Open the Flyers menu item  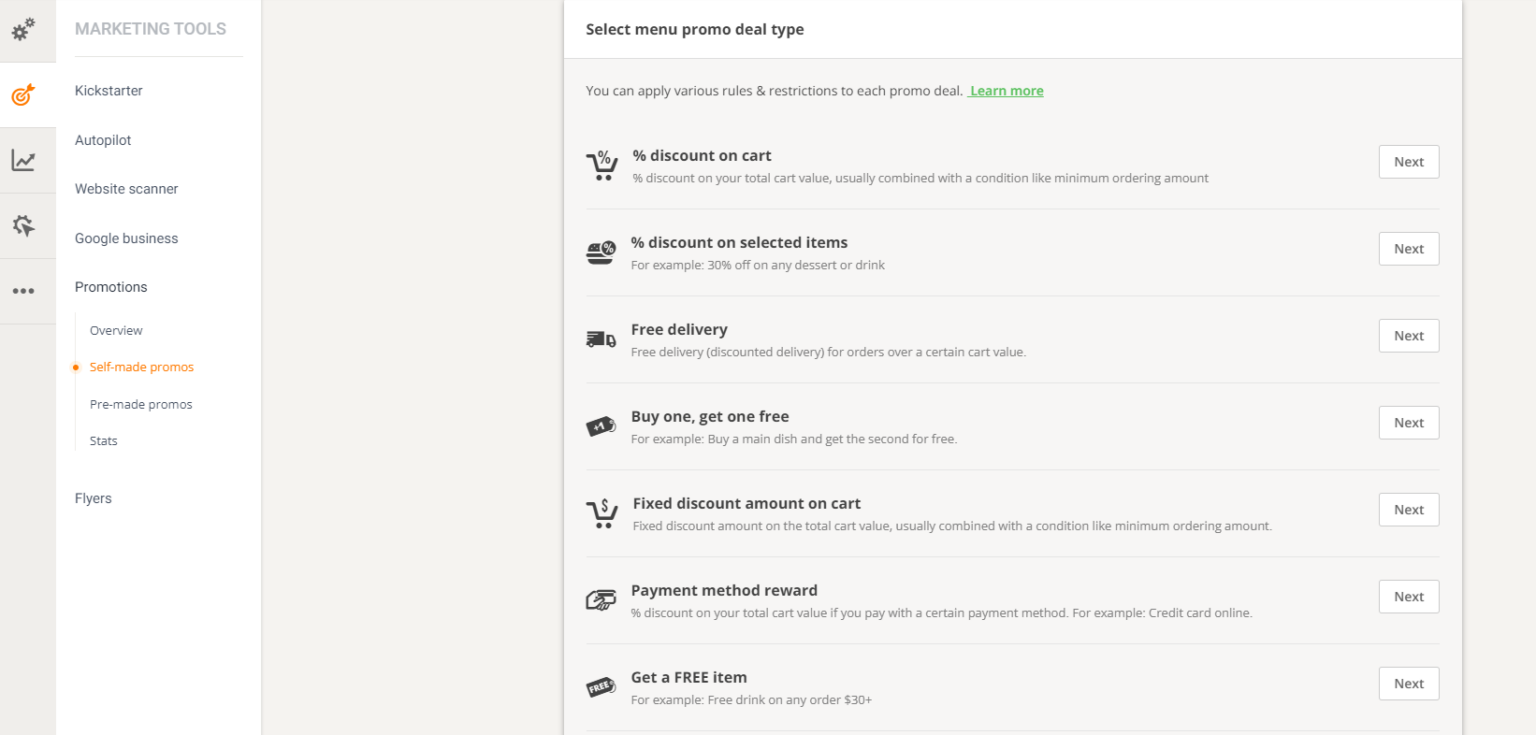pos(93,498)
